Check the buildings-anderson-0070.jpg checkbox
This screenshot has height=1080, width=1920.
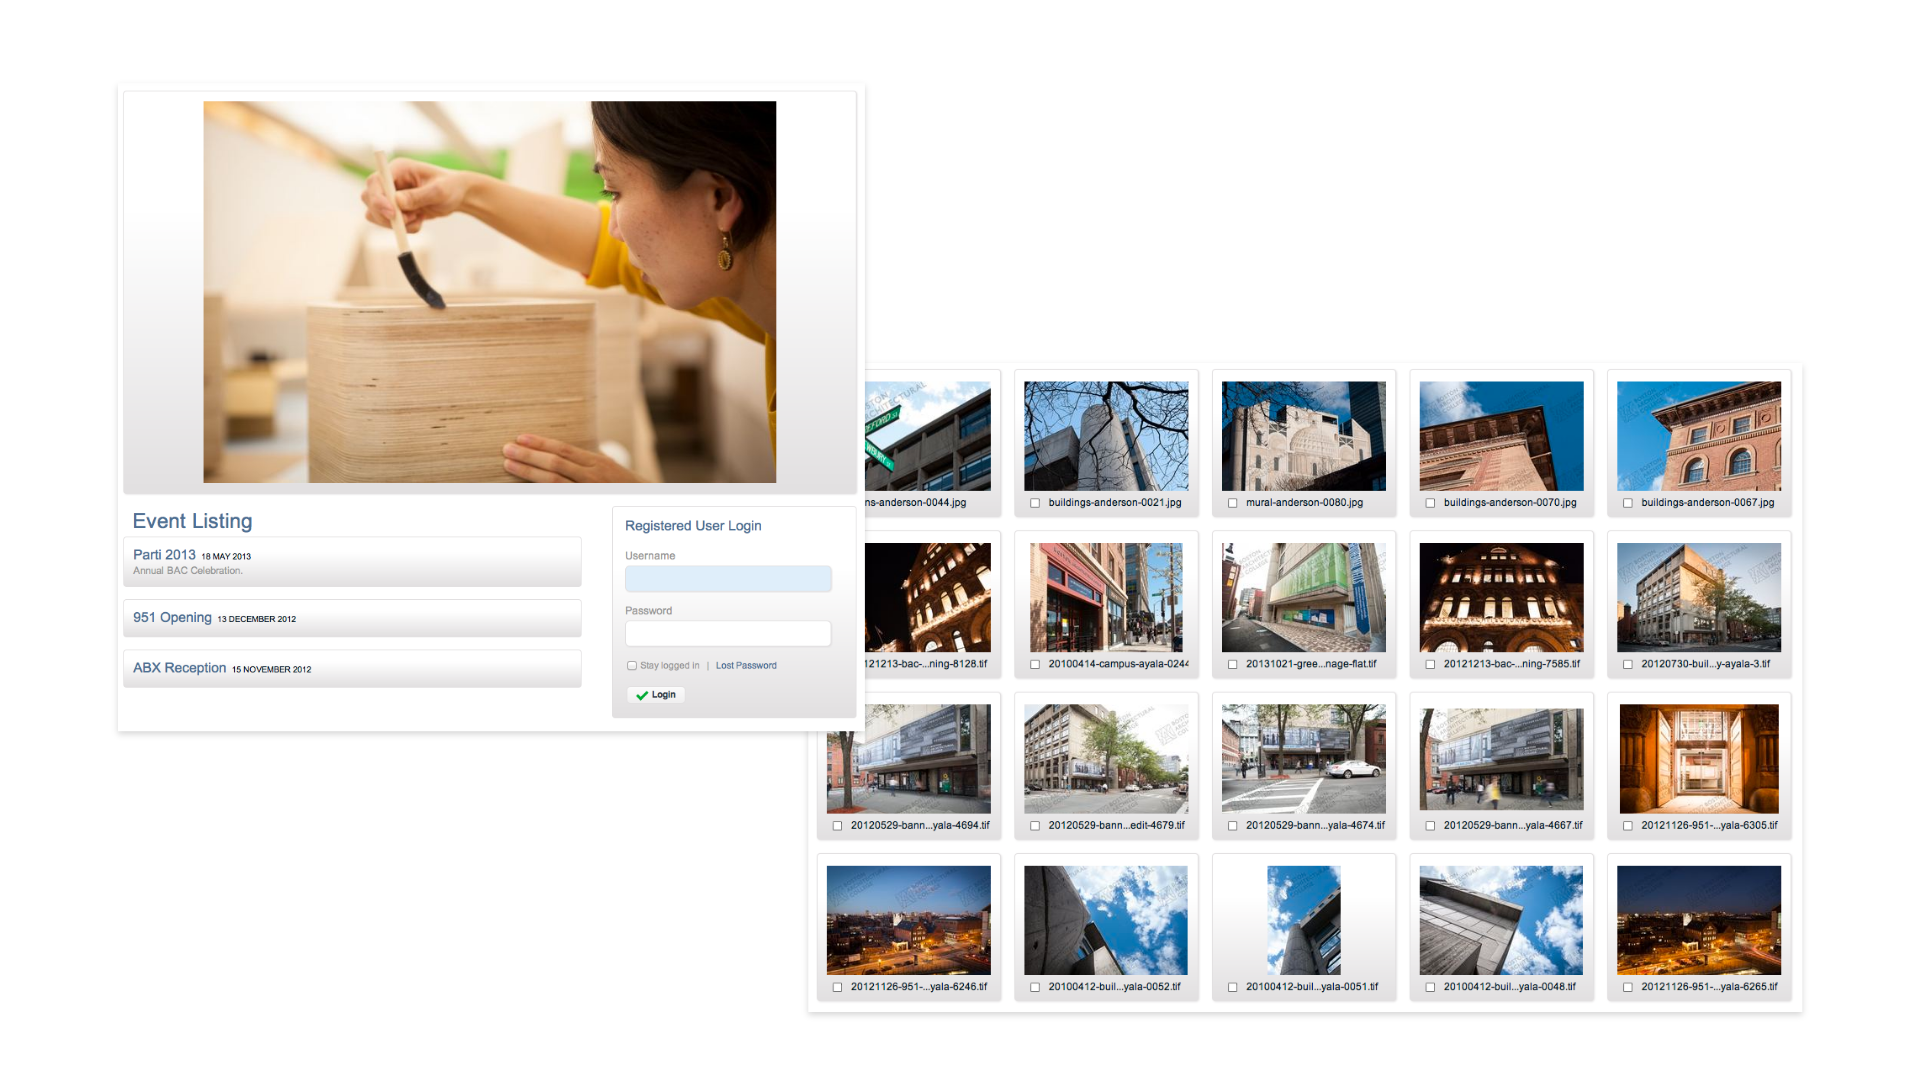tap(1430, 503)
